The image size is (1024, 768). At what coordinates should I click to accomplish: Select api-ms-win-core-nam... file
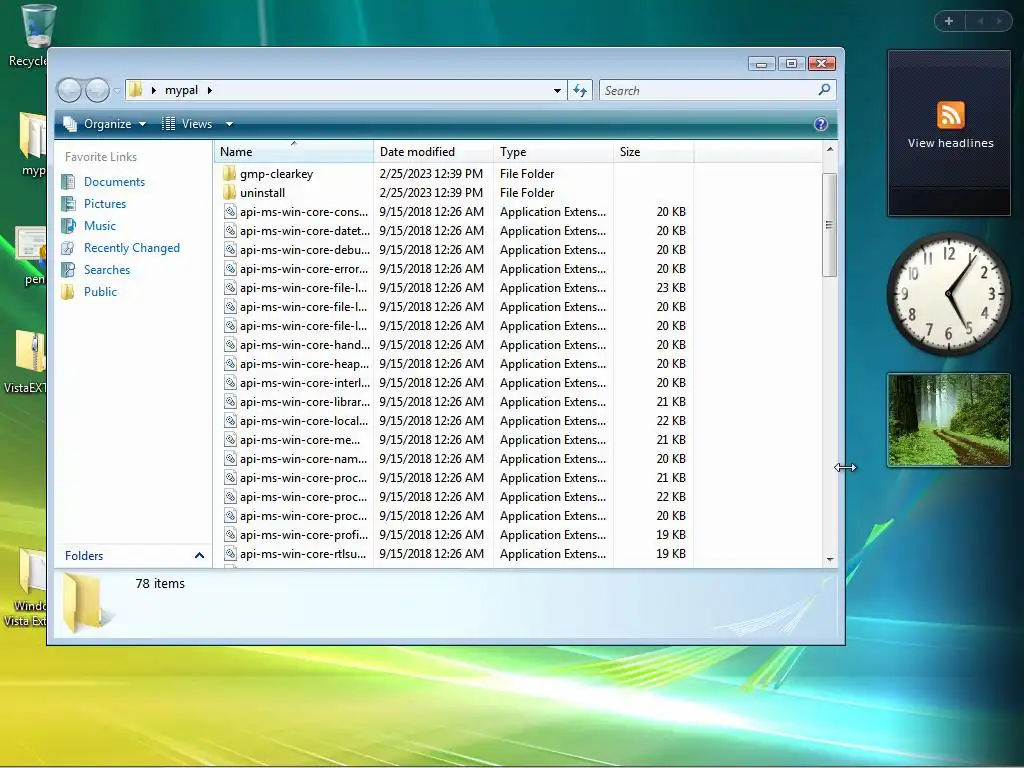coord(304,458)
